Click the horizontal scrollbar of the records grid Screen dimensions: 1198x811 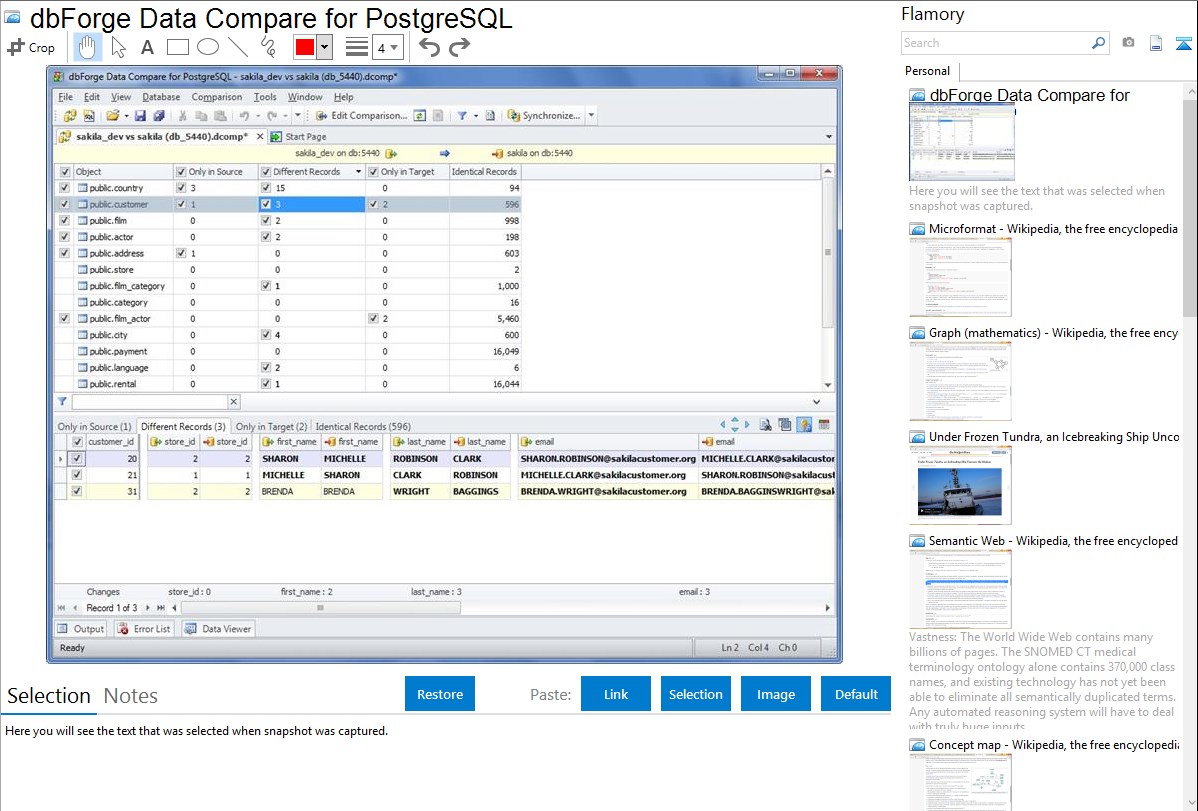point(320,608)
